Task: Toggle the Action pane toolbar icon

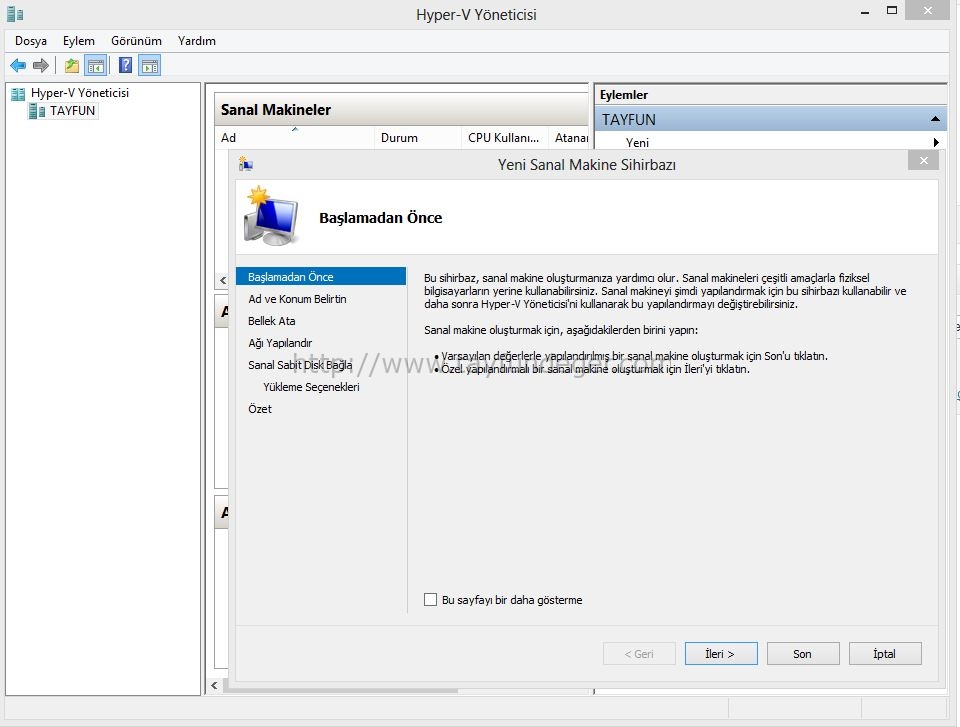Action: (x=149, y=65)
